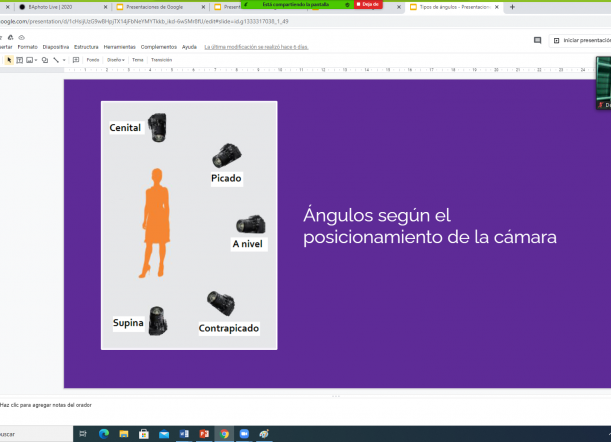This screenshot has width=611, height=442.
Task: Click the add comment toolbar icon
Action: pyautogui.click(x=76, y=60)
